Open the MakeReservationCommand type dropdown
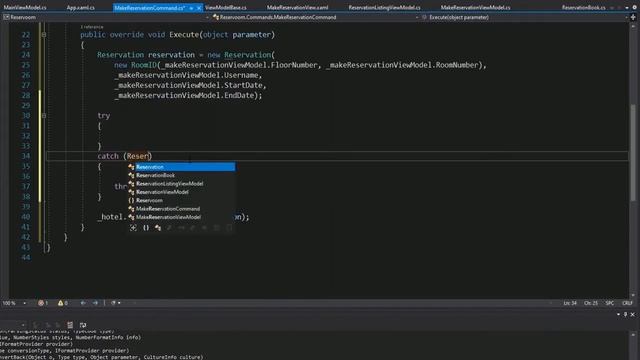Viewport: 640px width, 360px height. pos(417,18)
